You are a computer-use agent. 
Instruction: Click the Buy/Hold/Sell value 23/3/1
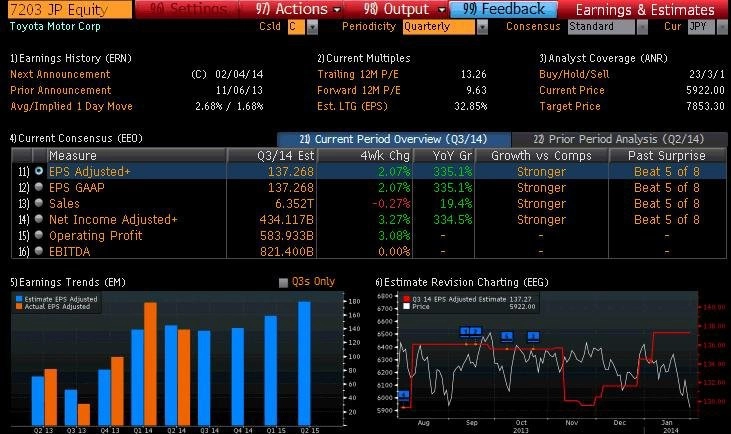pos(707,74)
